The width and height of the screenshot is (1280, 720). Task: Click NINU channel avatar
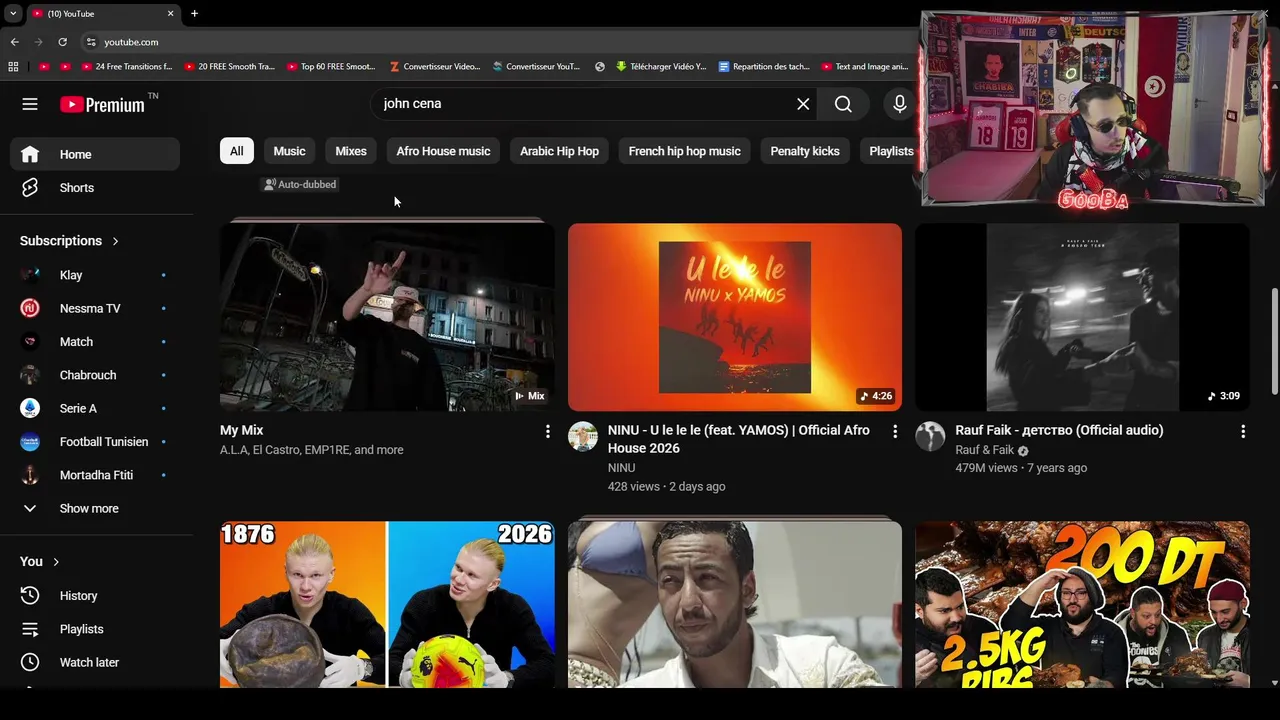click(x=583, y=437)
